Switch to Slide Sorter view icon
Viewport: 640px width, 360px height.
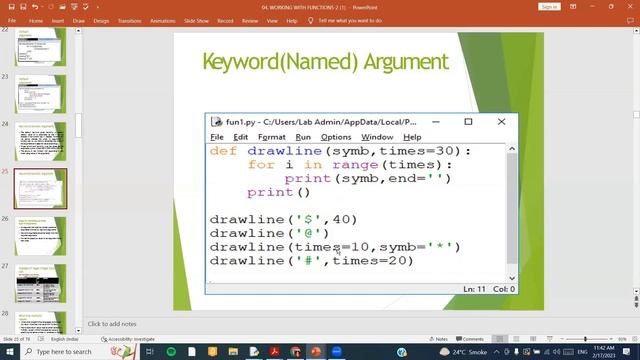tap(516, 339)
